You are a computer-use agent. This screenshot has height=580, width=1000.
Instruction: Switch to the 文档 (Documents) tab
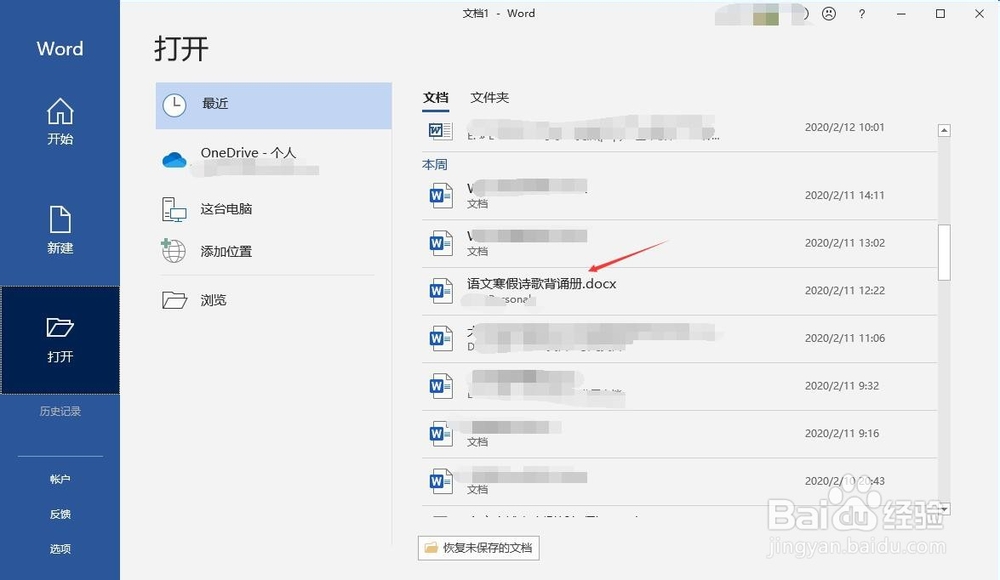(x=436, y=98)
